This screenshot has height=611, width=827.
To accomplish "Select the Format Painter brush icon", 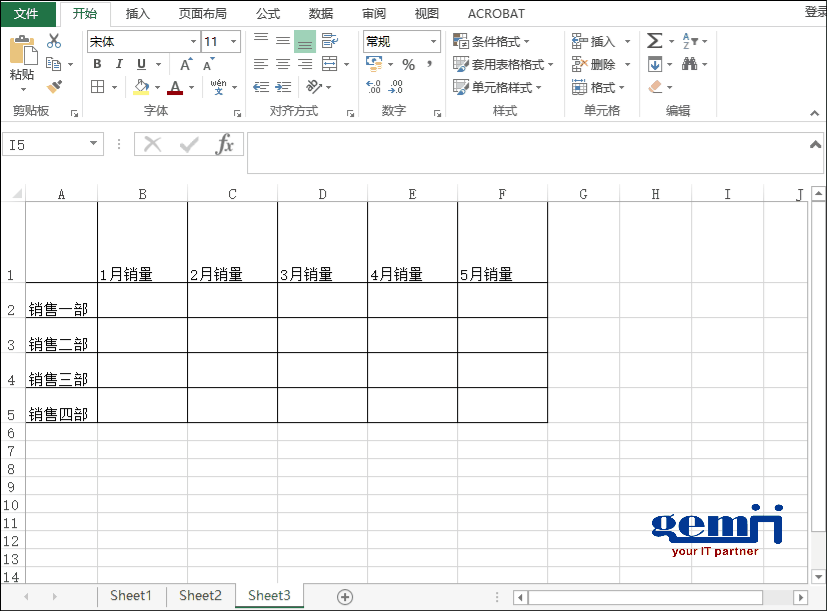I will pos(54,87).
